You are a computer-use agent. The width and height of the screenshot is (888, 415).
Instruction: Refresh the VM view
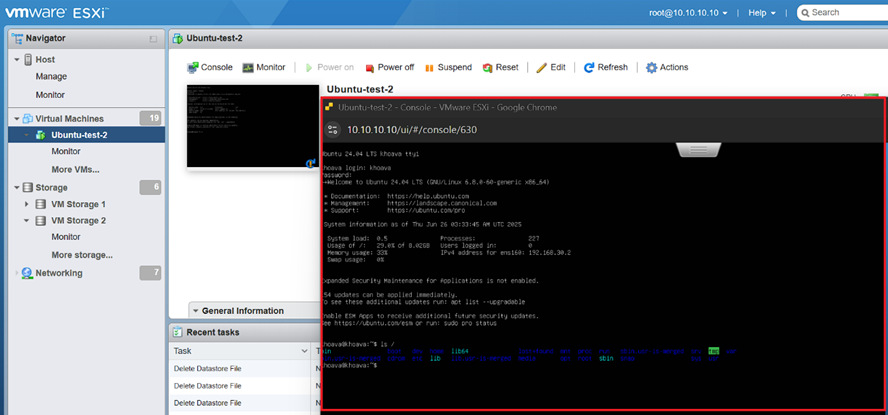pos(605,67)
